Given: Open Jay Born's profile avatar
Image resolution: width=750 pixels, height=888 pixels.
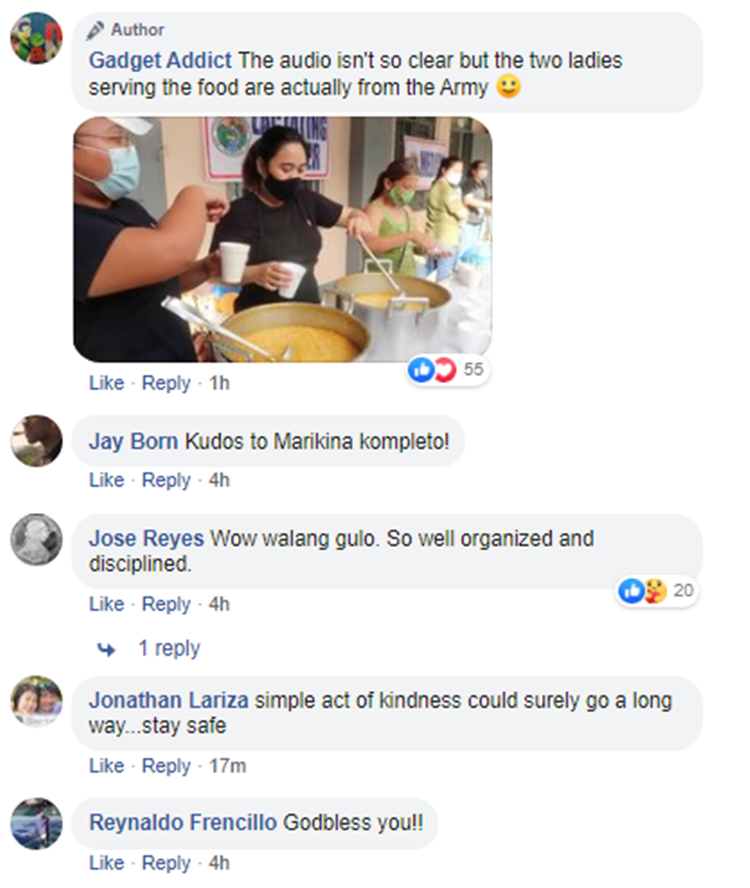Looking at the screenshot, I should coord(37,441).
